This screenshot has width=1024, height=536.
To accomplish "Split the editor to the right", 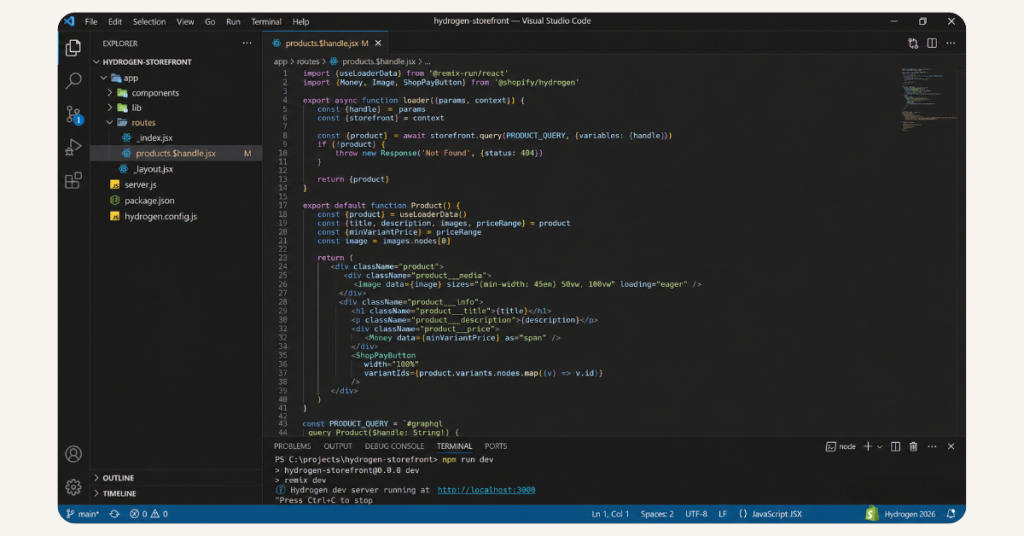I will (x=932, y=43).
